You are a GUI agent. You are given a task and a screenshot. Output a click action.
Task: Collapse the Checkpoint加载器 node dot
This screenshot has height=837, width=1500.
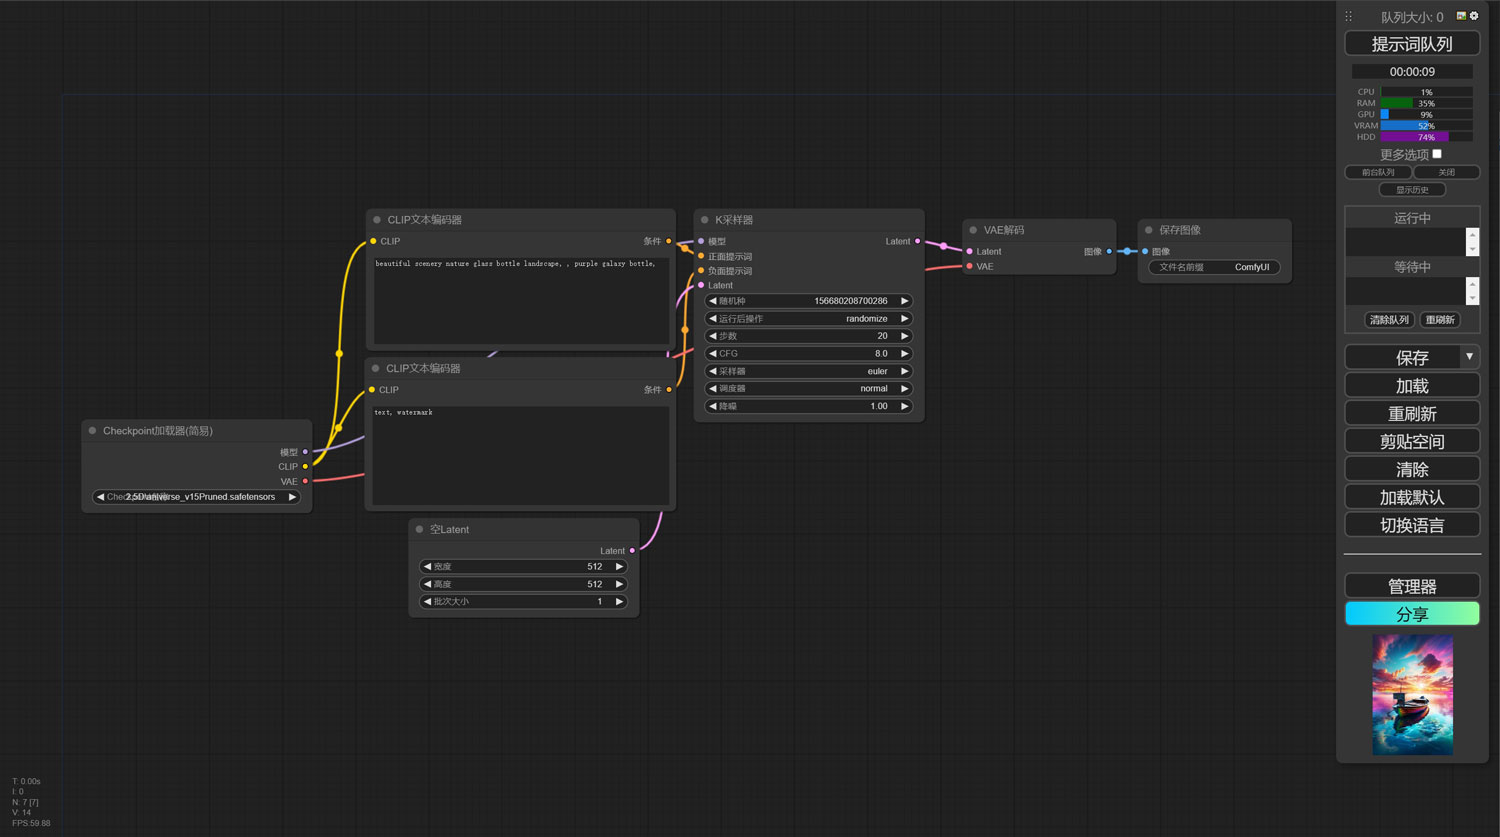point(92,431)
